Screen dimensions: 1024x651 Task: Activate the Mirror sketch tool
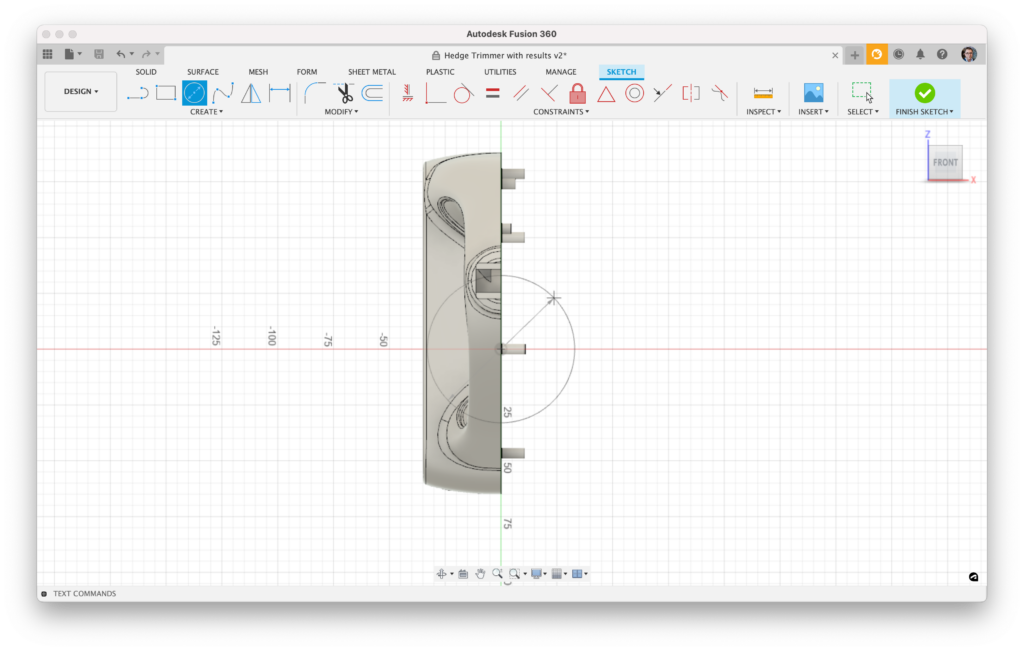tap(251, 93)
